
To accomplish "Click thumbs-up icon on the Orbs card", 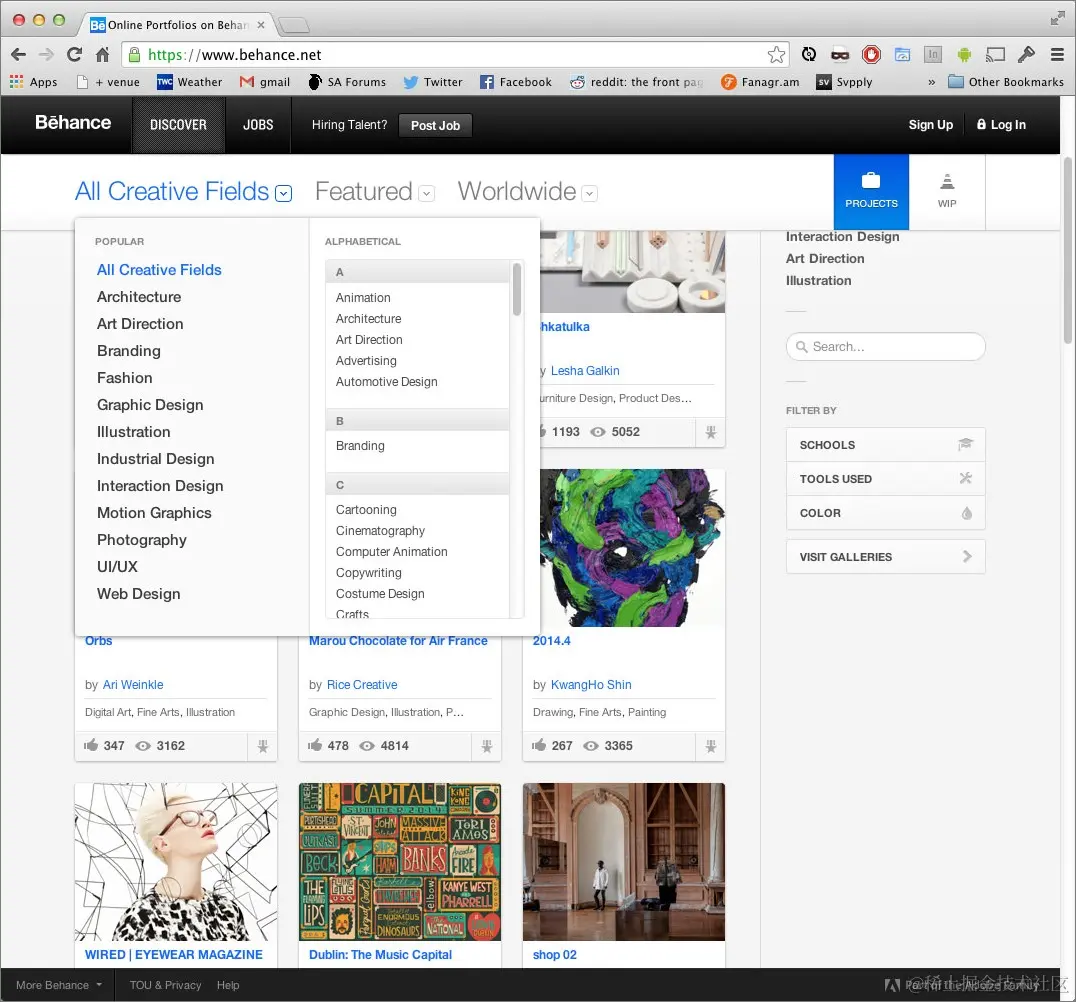I will [x=91, y=745].
